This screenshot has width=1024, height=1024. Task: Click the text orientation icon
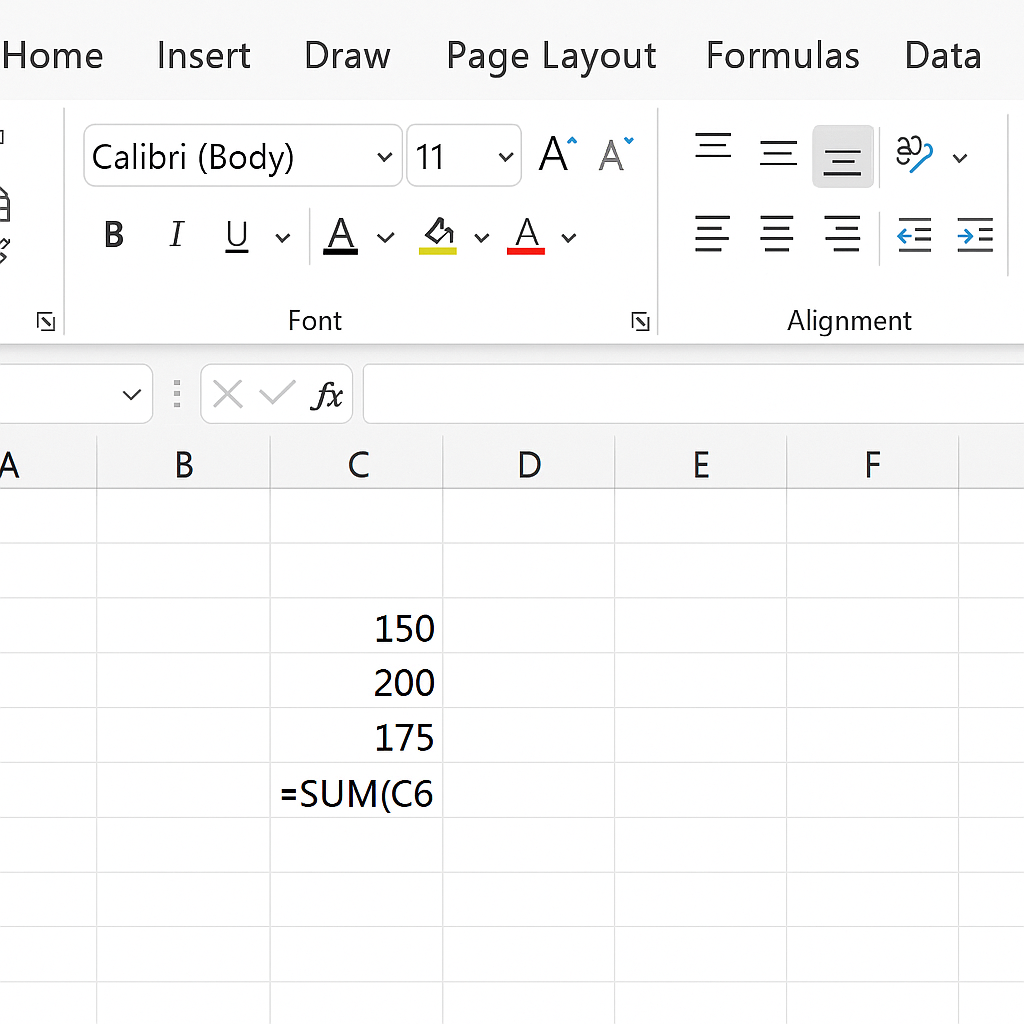coord(915,155)
